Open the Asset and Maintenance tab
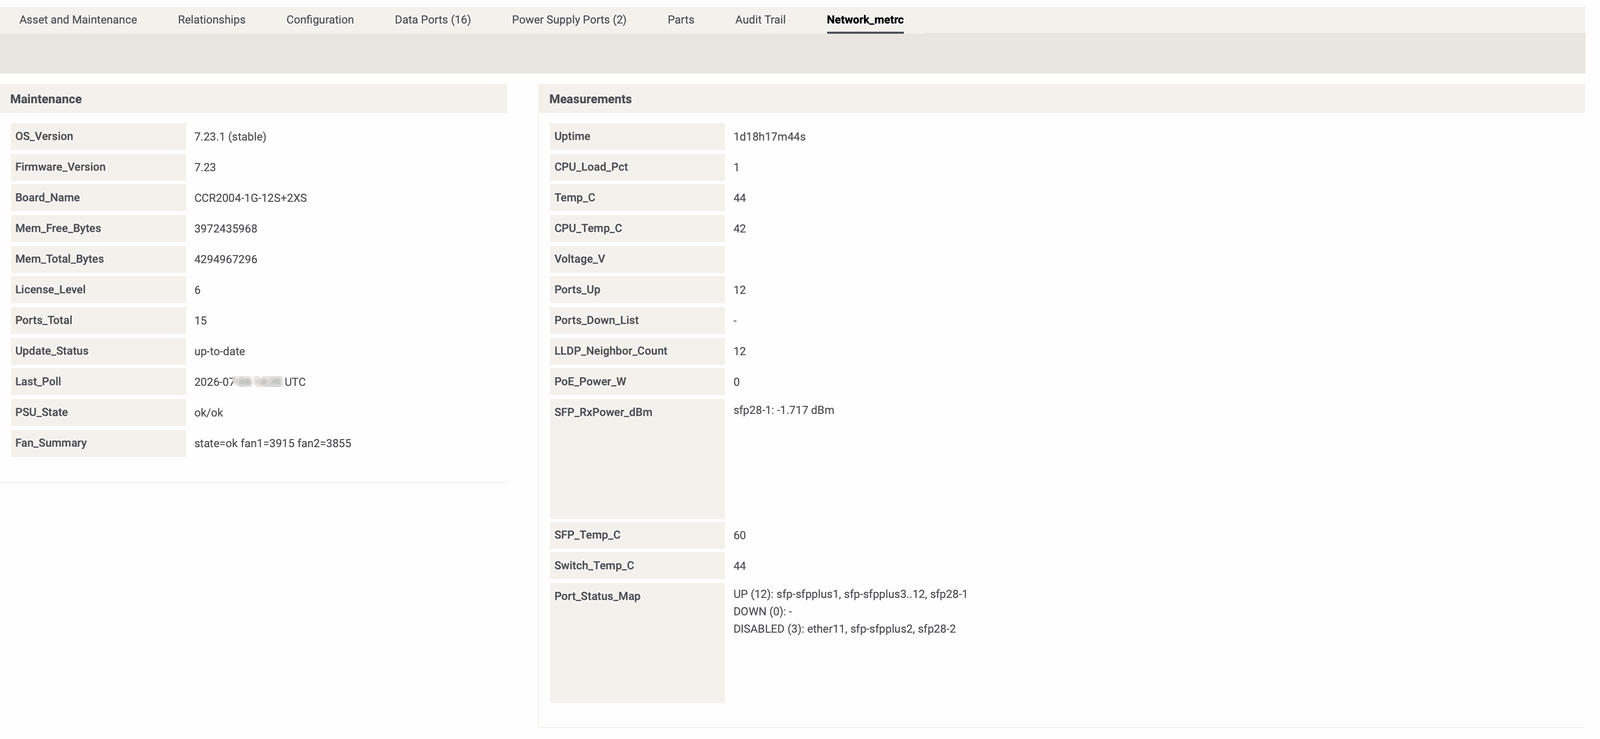Screen dimensions: 1600x739 (78, 19)
